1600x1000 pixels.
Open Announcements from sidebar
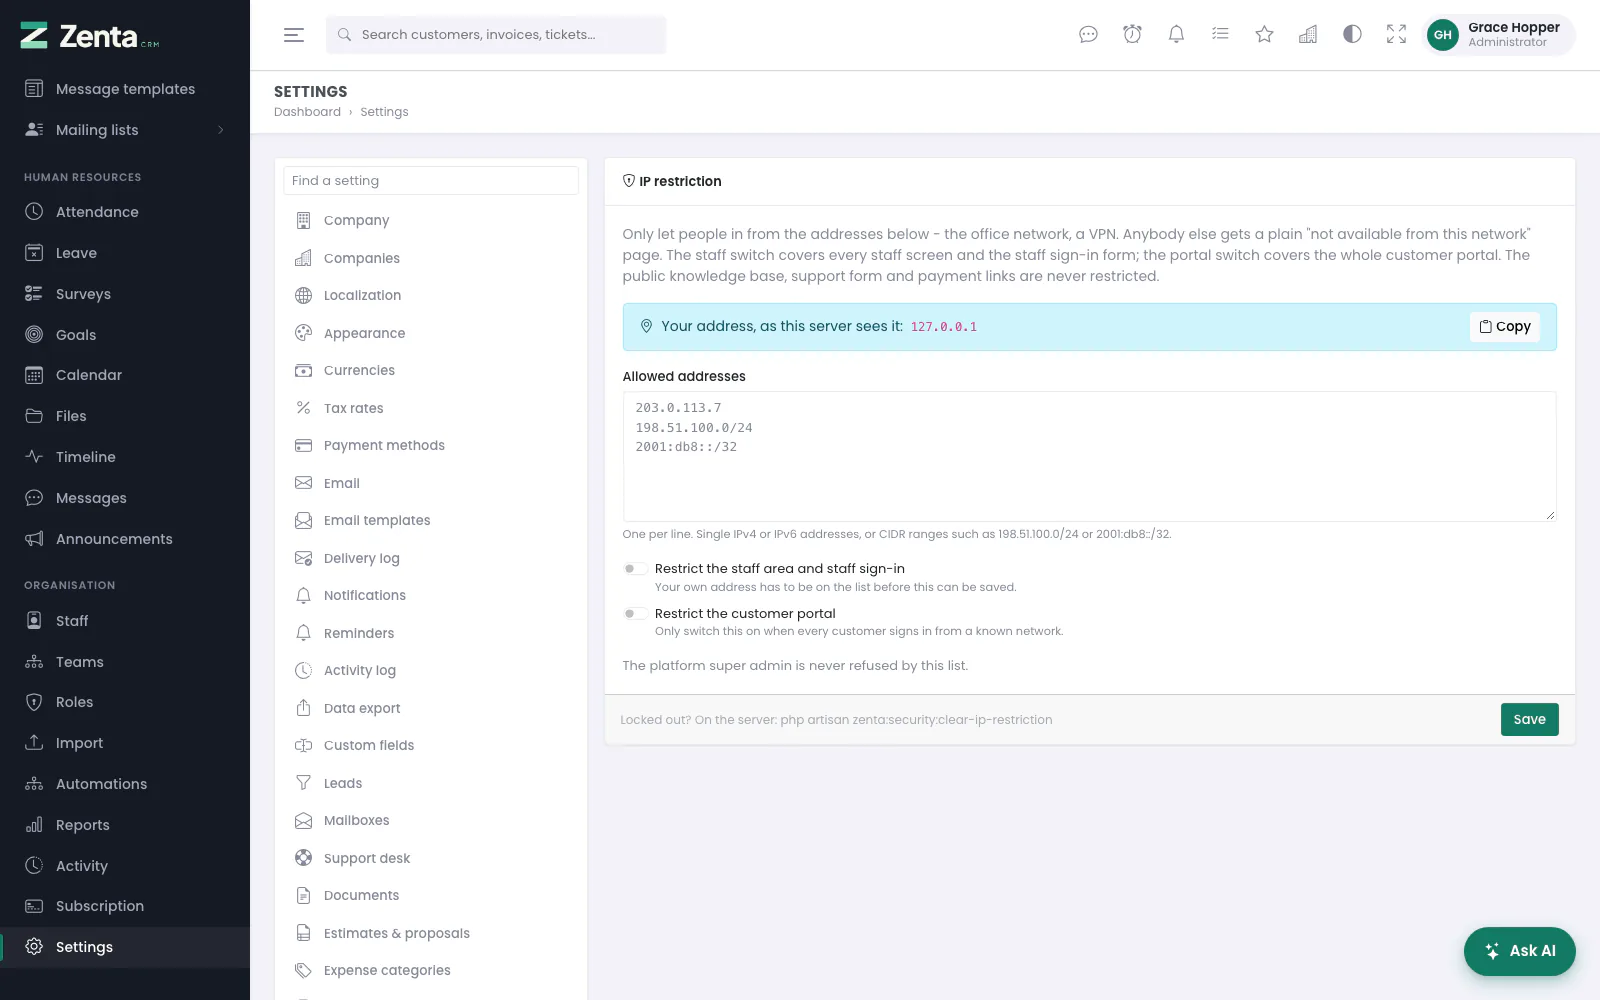tap(125, 539)
